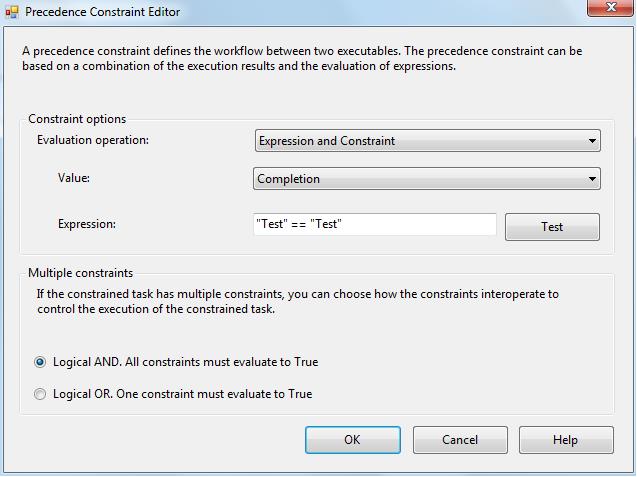The height and width of the screenshot is (477, 637).
Task: Click the 'Value:' label
Action: 74,178
